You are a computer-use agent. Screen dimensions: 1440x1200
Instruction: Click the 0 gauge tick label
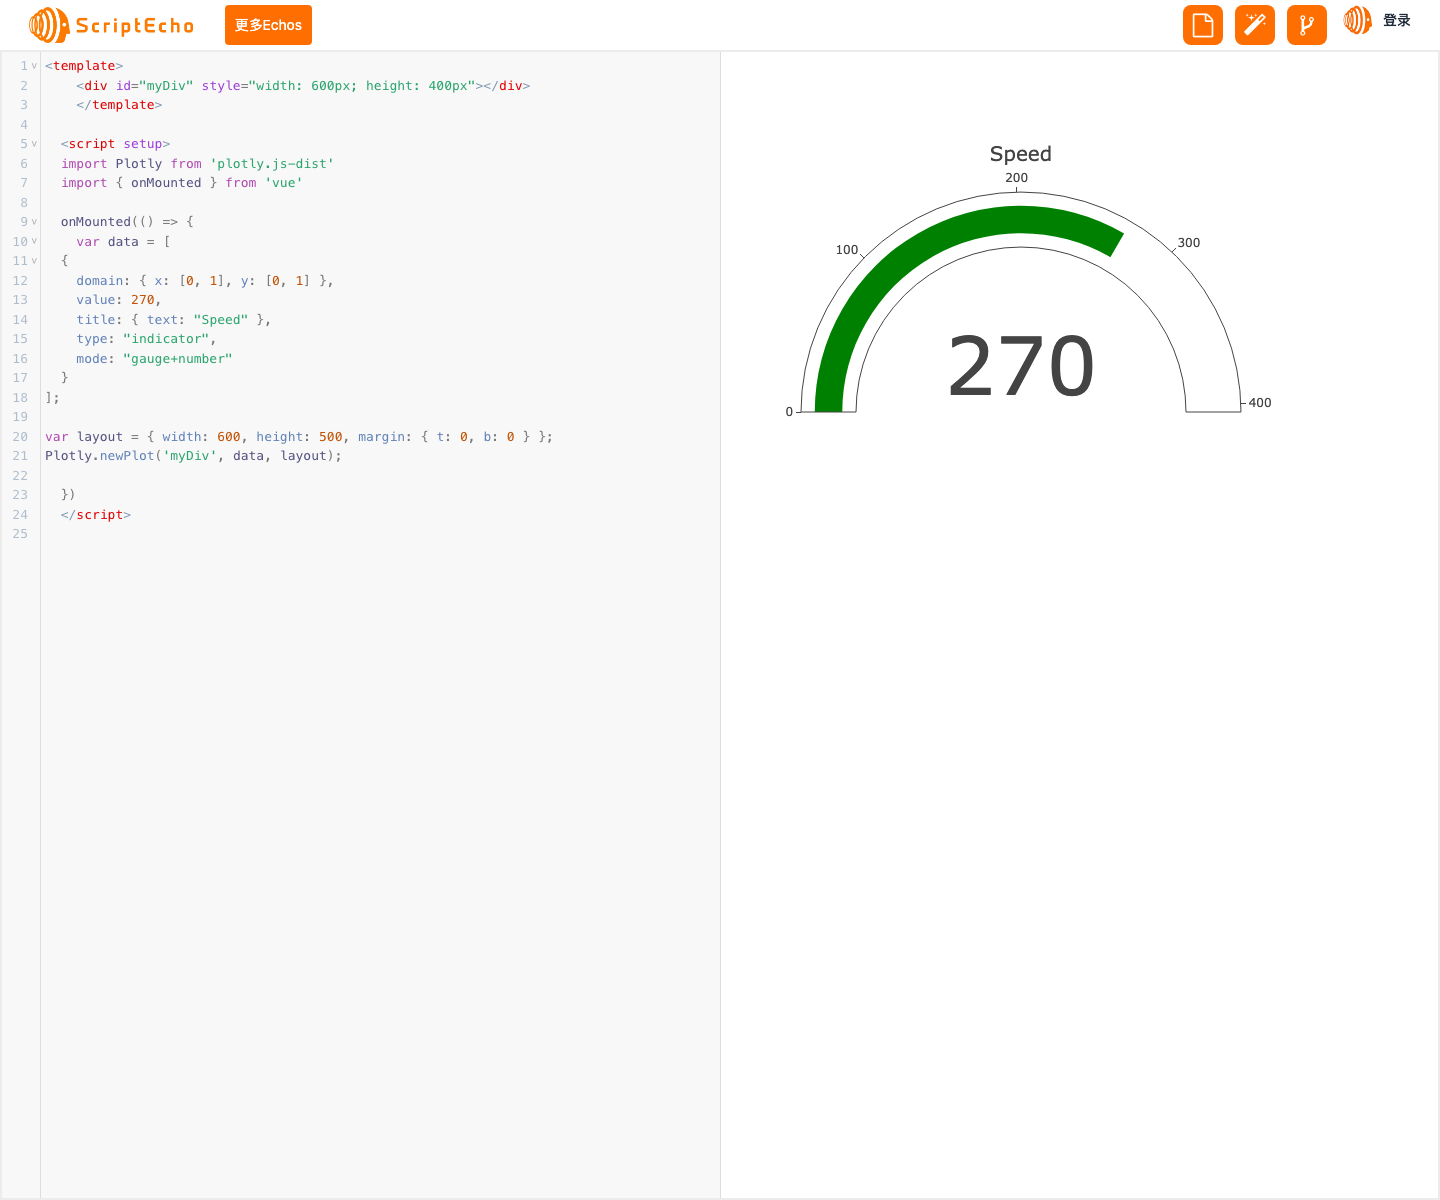click(789, 412)
